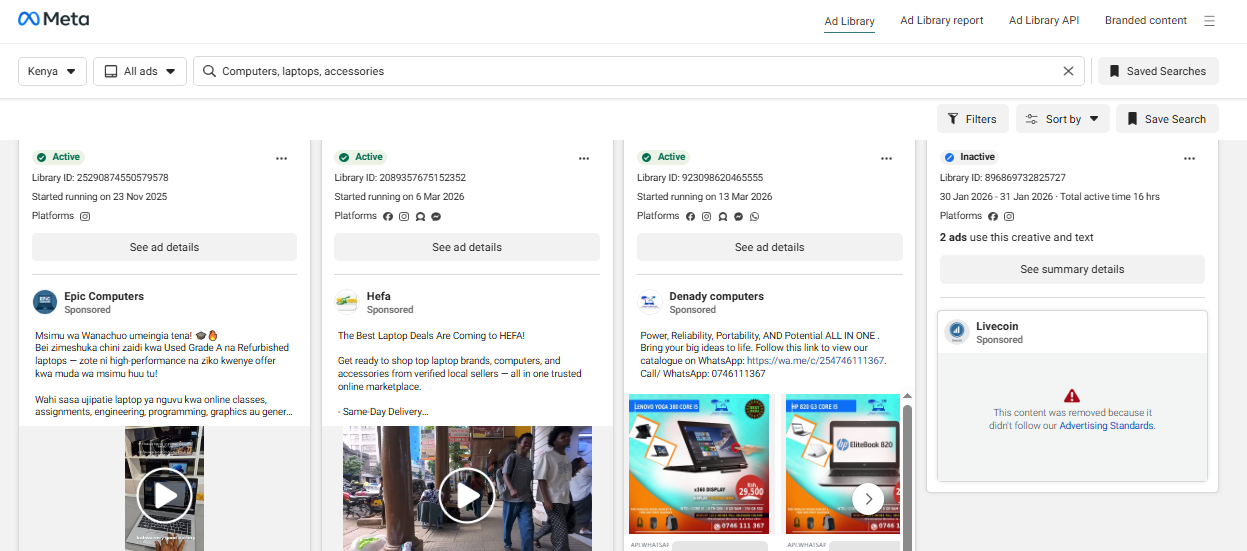Open the Filters panel
Image resolution: width=1247 pixels, height=551 pixels.
click(x=972, y=119)
